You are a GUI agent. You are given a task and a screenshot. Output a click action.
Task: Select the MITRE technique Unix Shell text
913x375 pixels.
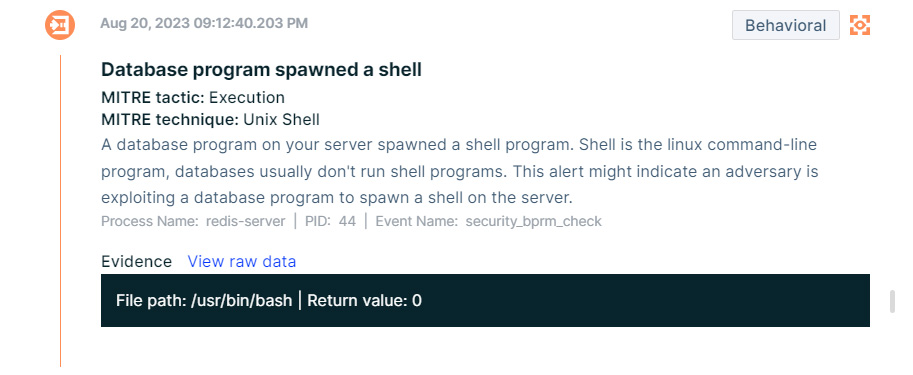[x=281, y=120]
